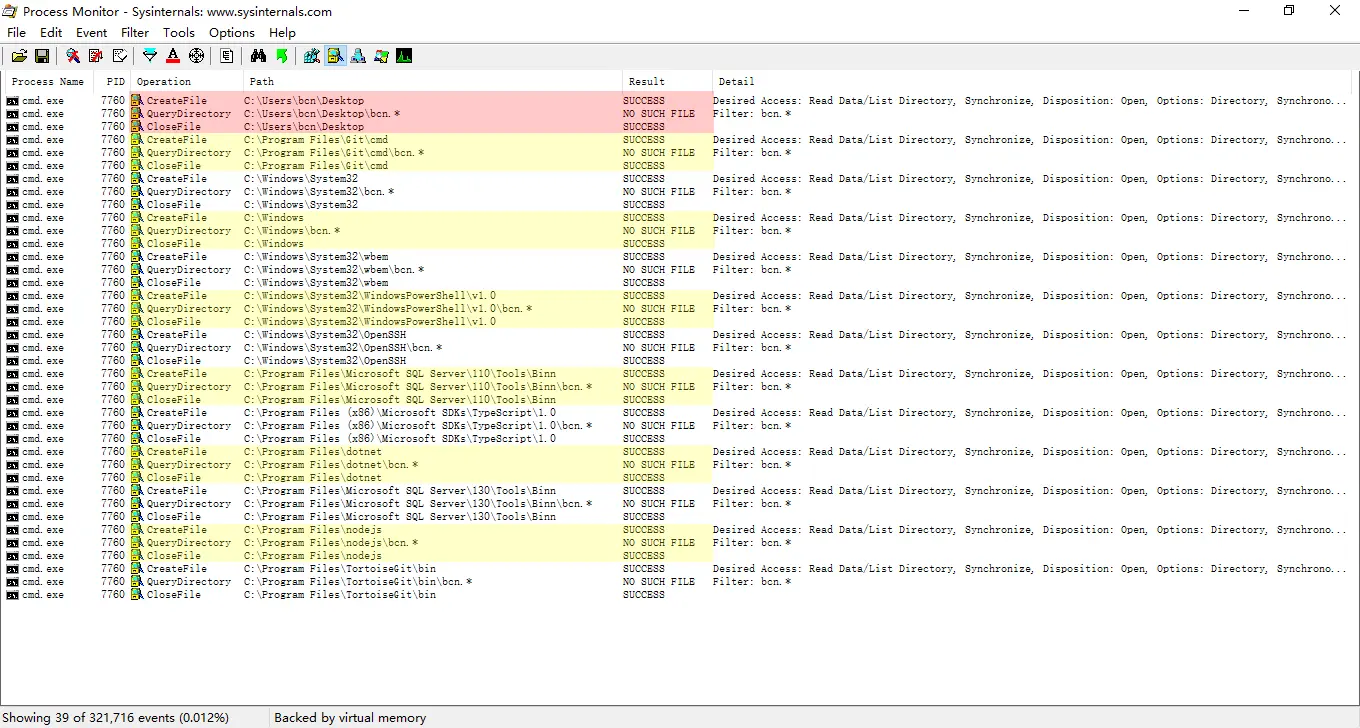The width and height of the screenshot is (1360, 728).
Task: Open the File menu
Action: (16, 33)
